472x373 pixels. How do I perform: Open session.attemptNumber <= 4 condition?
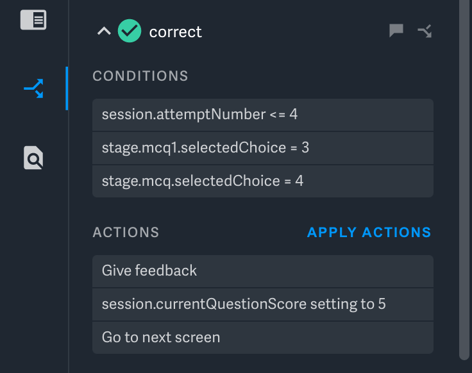pyautogui.click(x=263, y=115)
